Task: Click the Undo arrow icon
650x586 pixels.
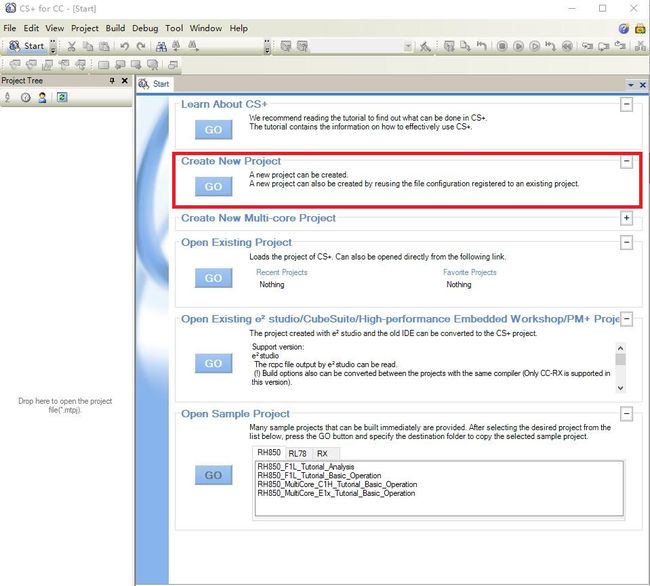Action: click(x=124, y=46)
